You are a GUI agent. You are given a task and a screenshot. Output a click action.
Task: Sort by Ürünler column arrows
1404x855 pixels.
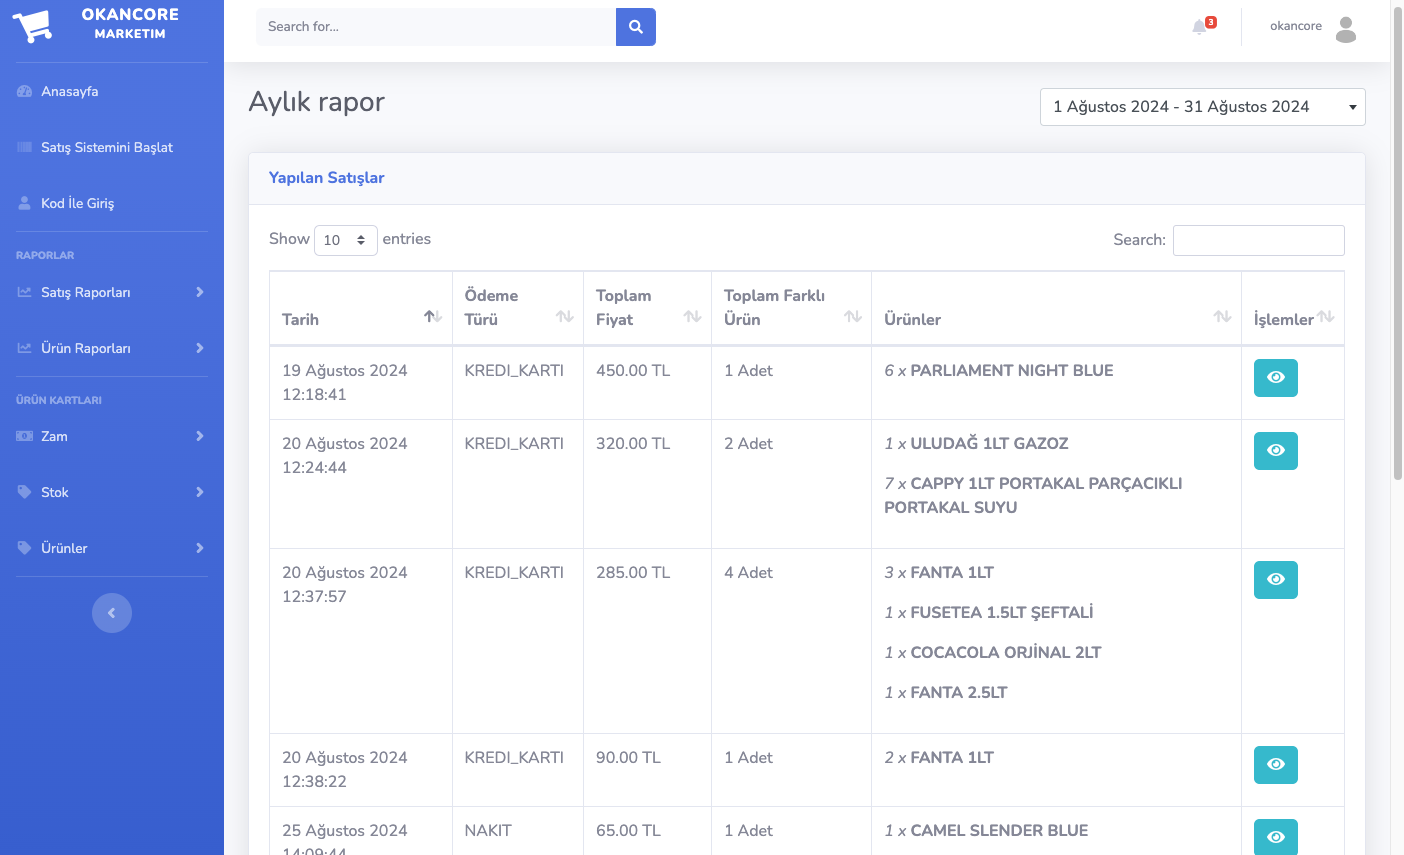coord(1223,317)
